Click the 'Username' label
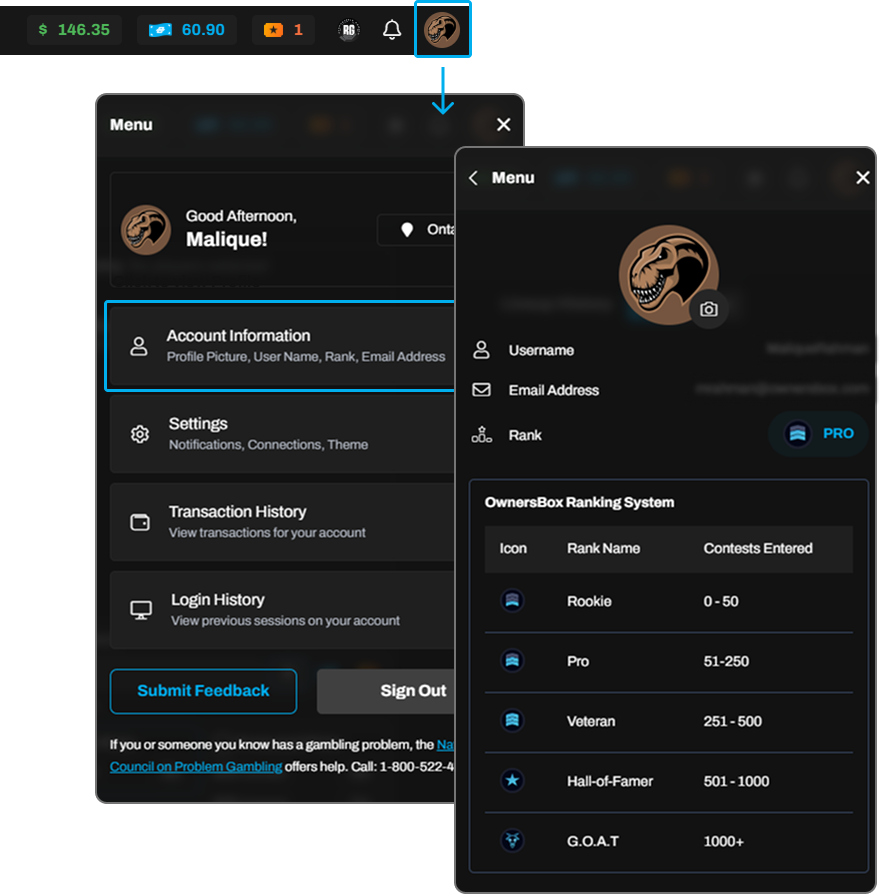The image size is (880, 894). tap(541, 350)
